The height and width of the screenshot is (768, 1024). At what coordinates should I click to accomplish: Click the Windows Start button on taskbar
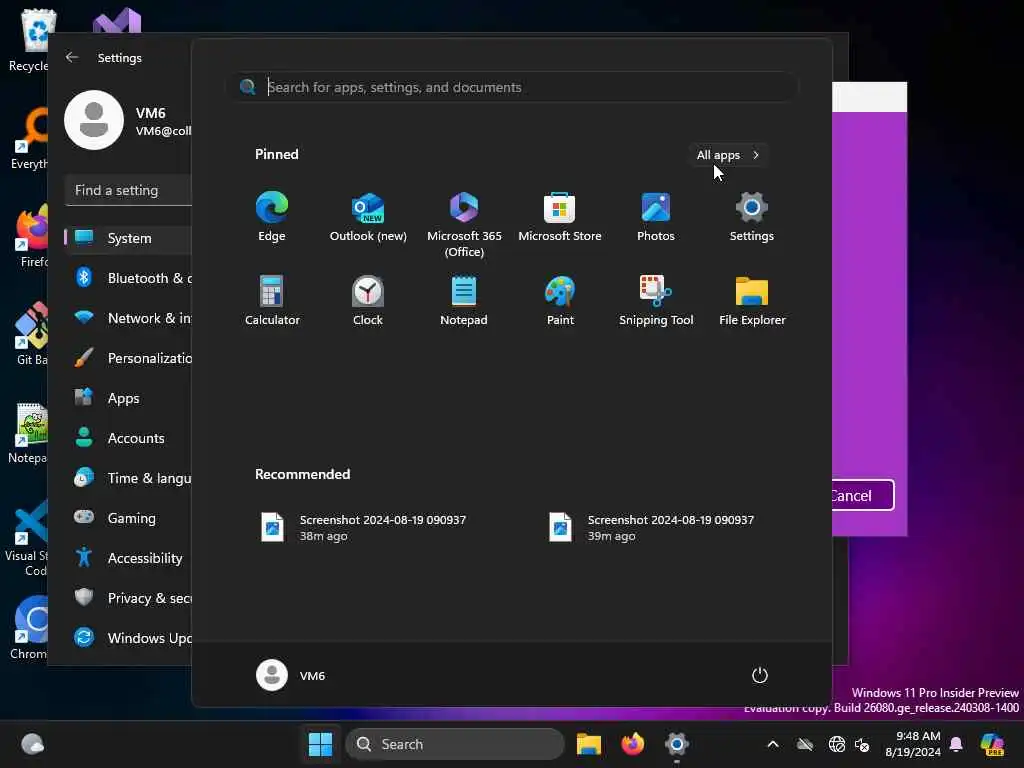click(x=320, y=744)
